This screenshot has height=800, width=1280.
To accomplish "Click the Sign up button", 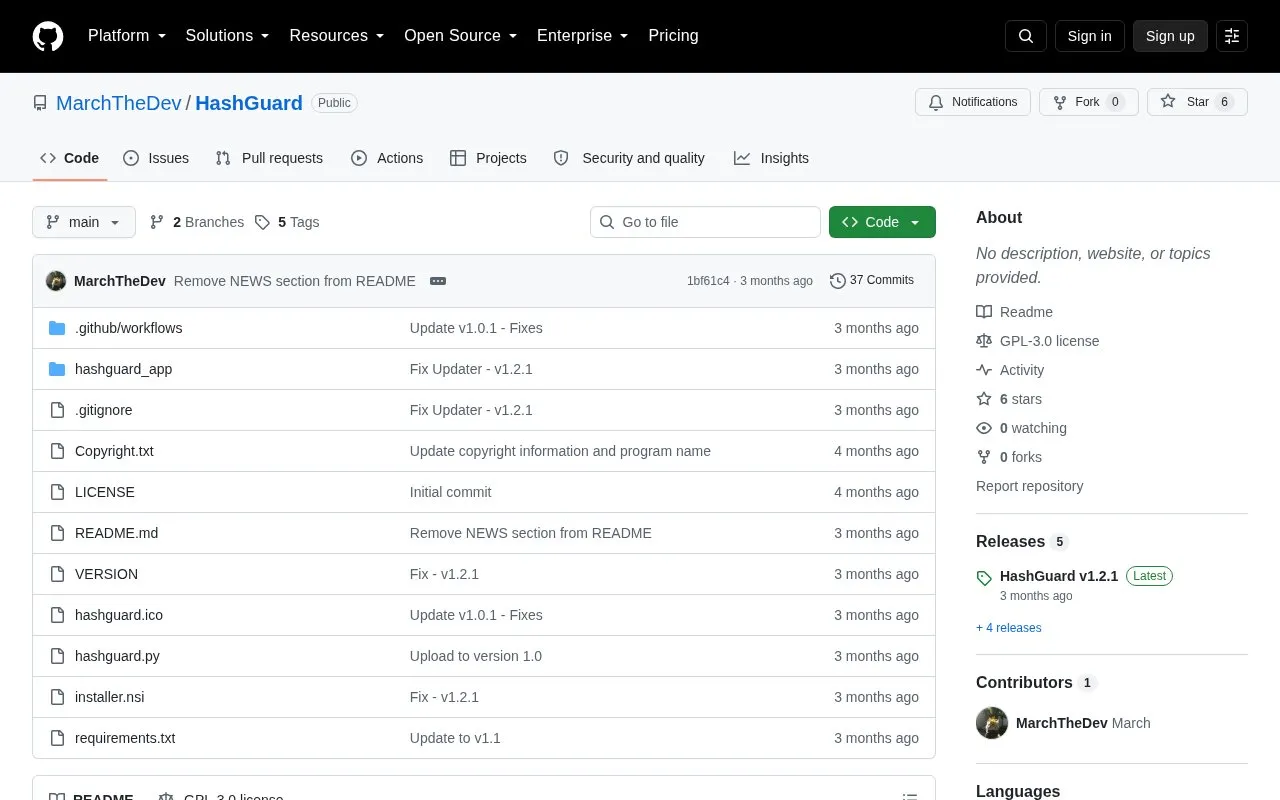I will pos(1170,36).
